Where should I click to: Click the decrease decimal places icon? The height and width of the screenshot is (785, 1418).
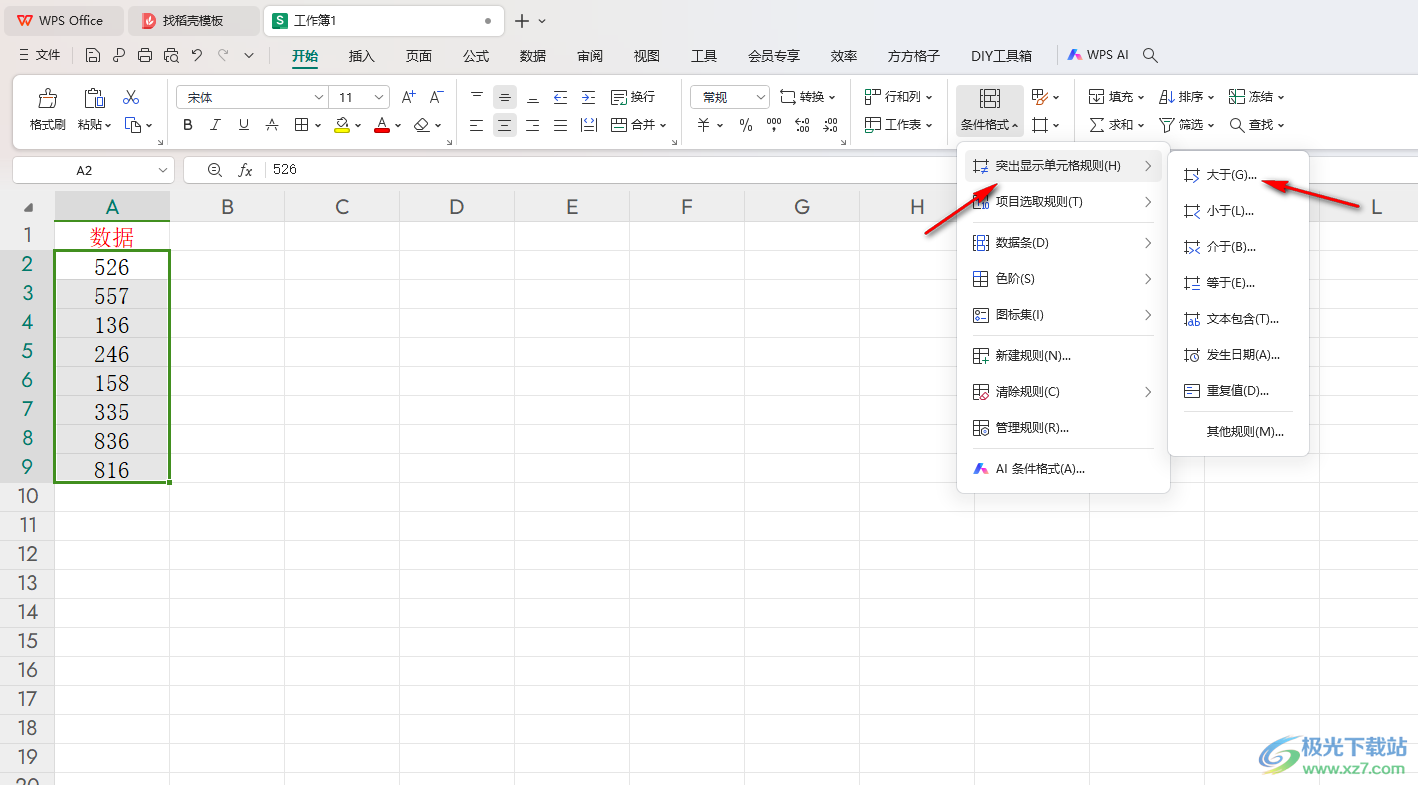point(830,125)
